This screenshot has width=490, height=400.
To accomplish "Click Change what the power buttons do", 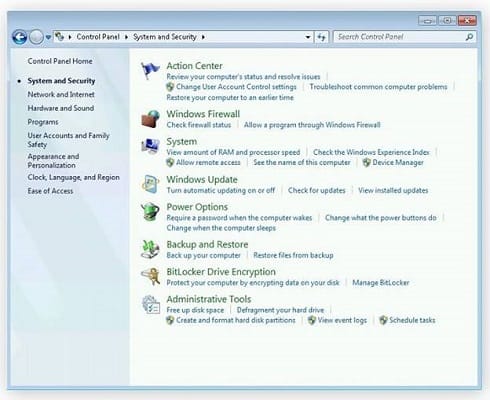I will pos(381,218).
